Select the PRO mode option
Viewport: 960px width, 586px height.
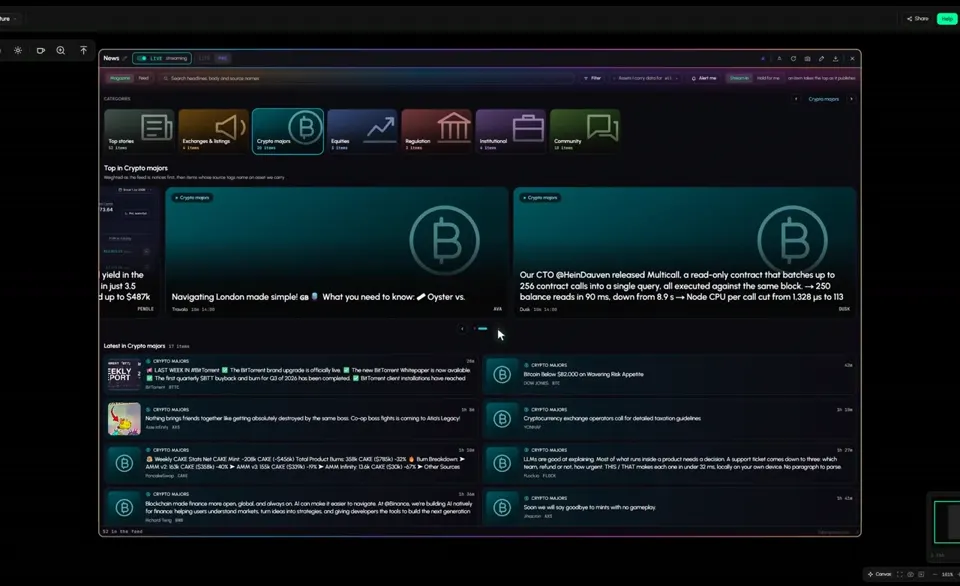(x=222, y=58)
